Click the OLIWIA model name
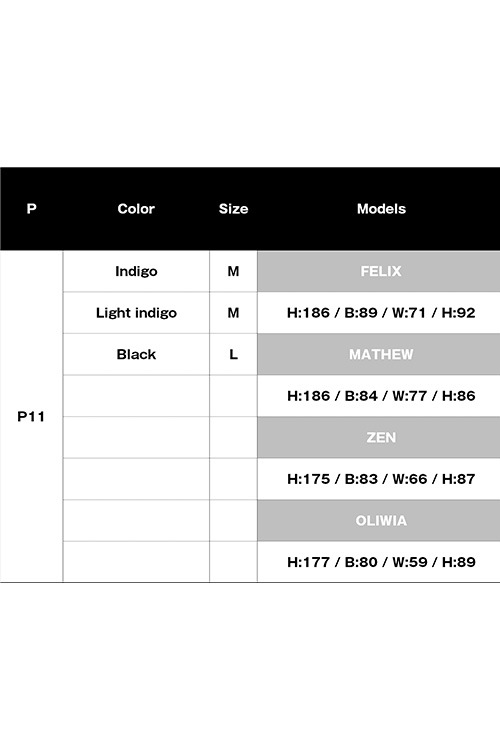This screenshot has width=500, height=750. tap(381, 520)
